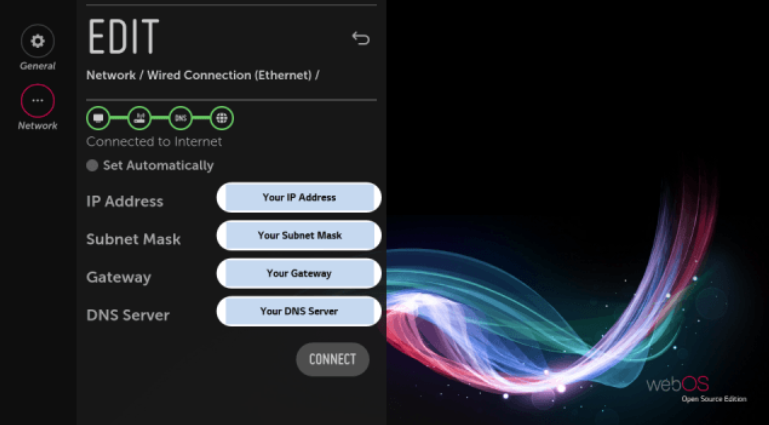
Task: Select the Network label in sidebar
Action: [38, 126]
